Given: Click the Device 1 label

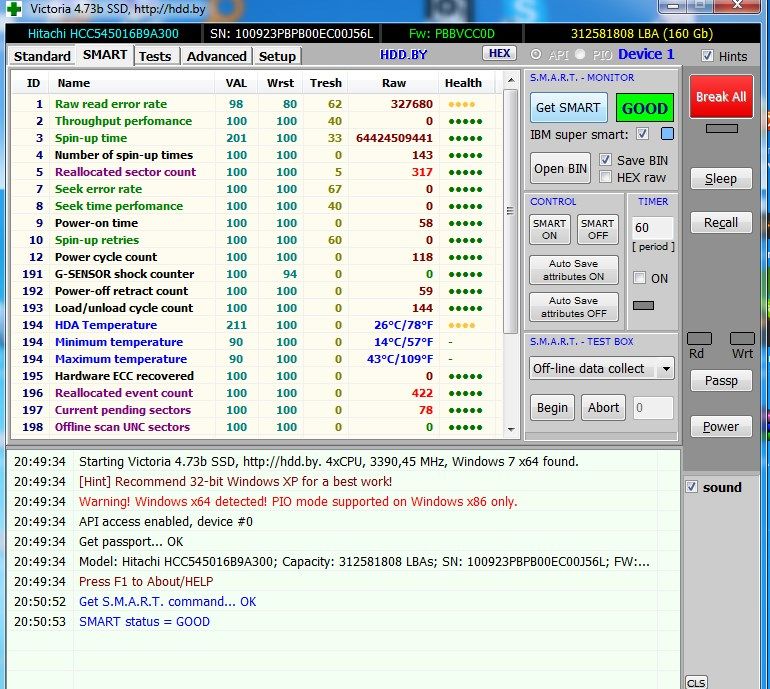Looking at the screenshot, I should tap(646, 54).
